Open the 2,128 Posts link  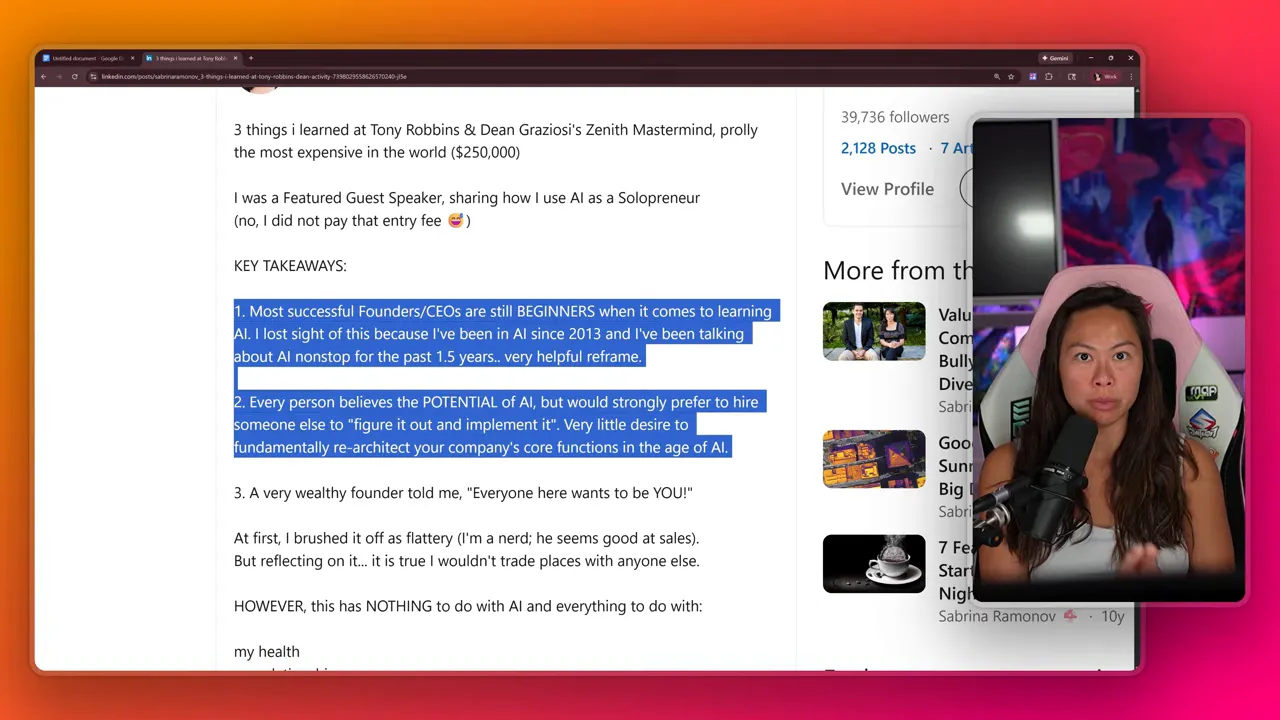(x=878, y=148)
